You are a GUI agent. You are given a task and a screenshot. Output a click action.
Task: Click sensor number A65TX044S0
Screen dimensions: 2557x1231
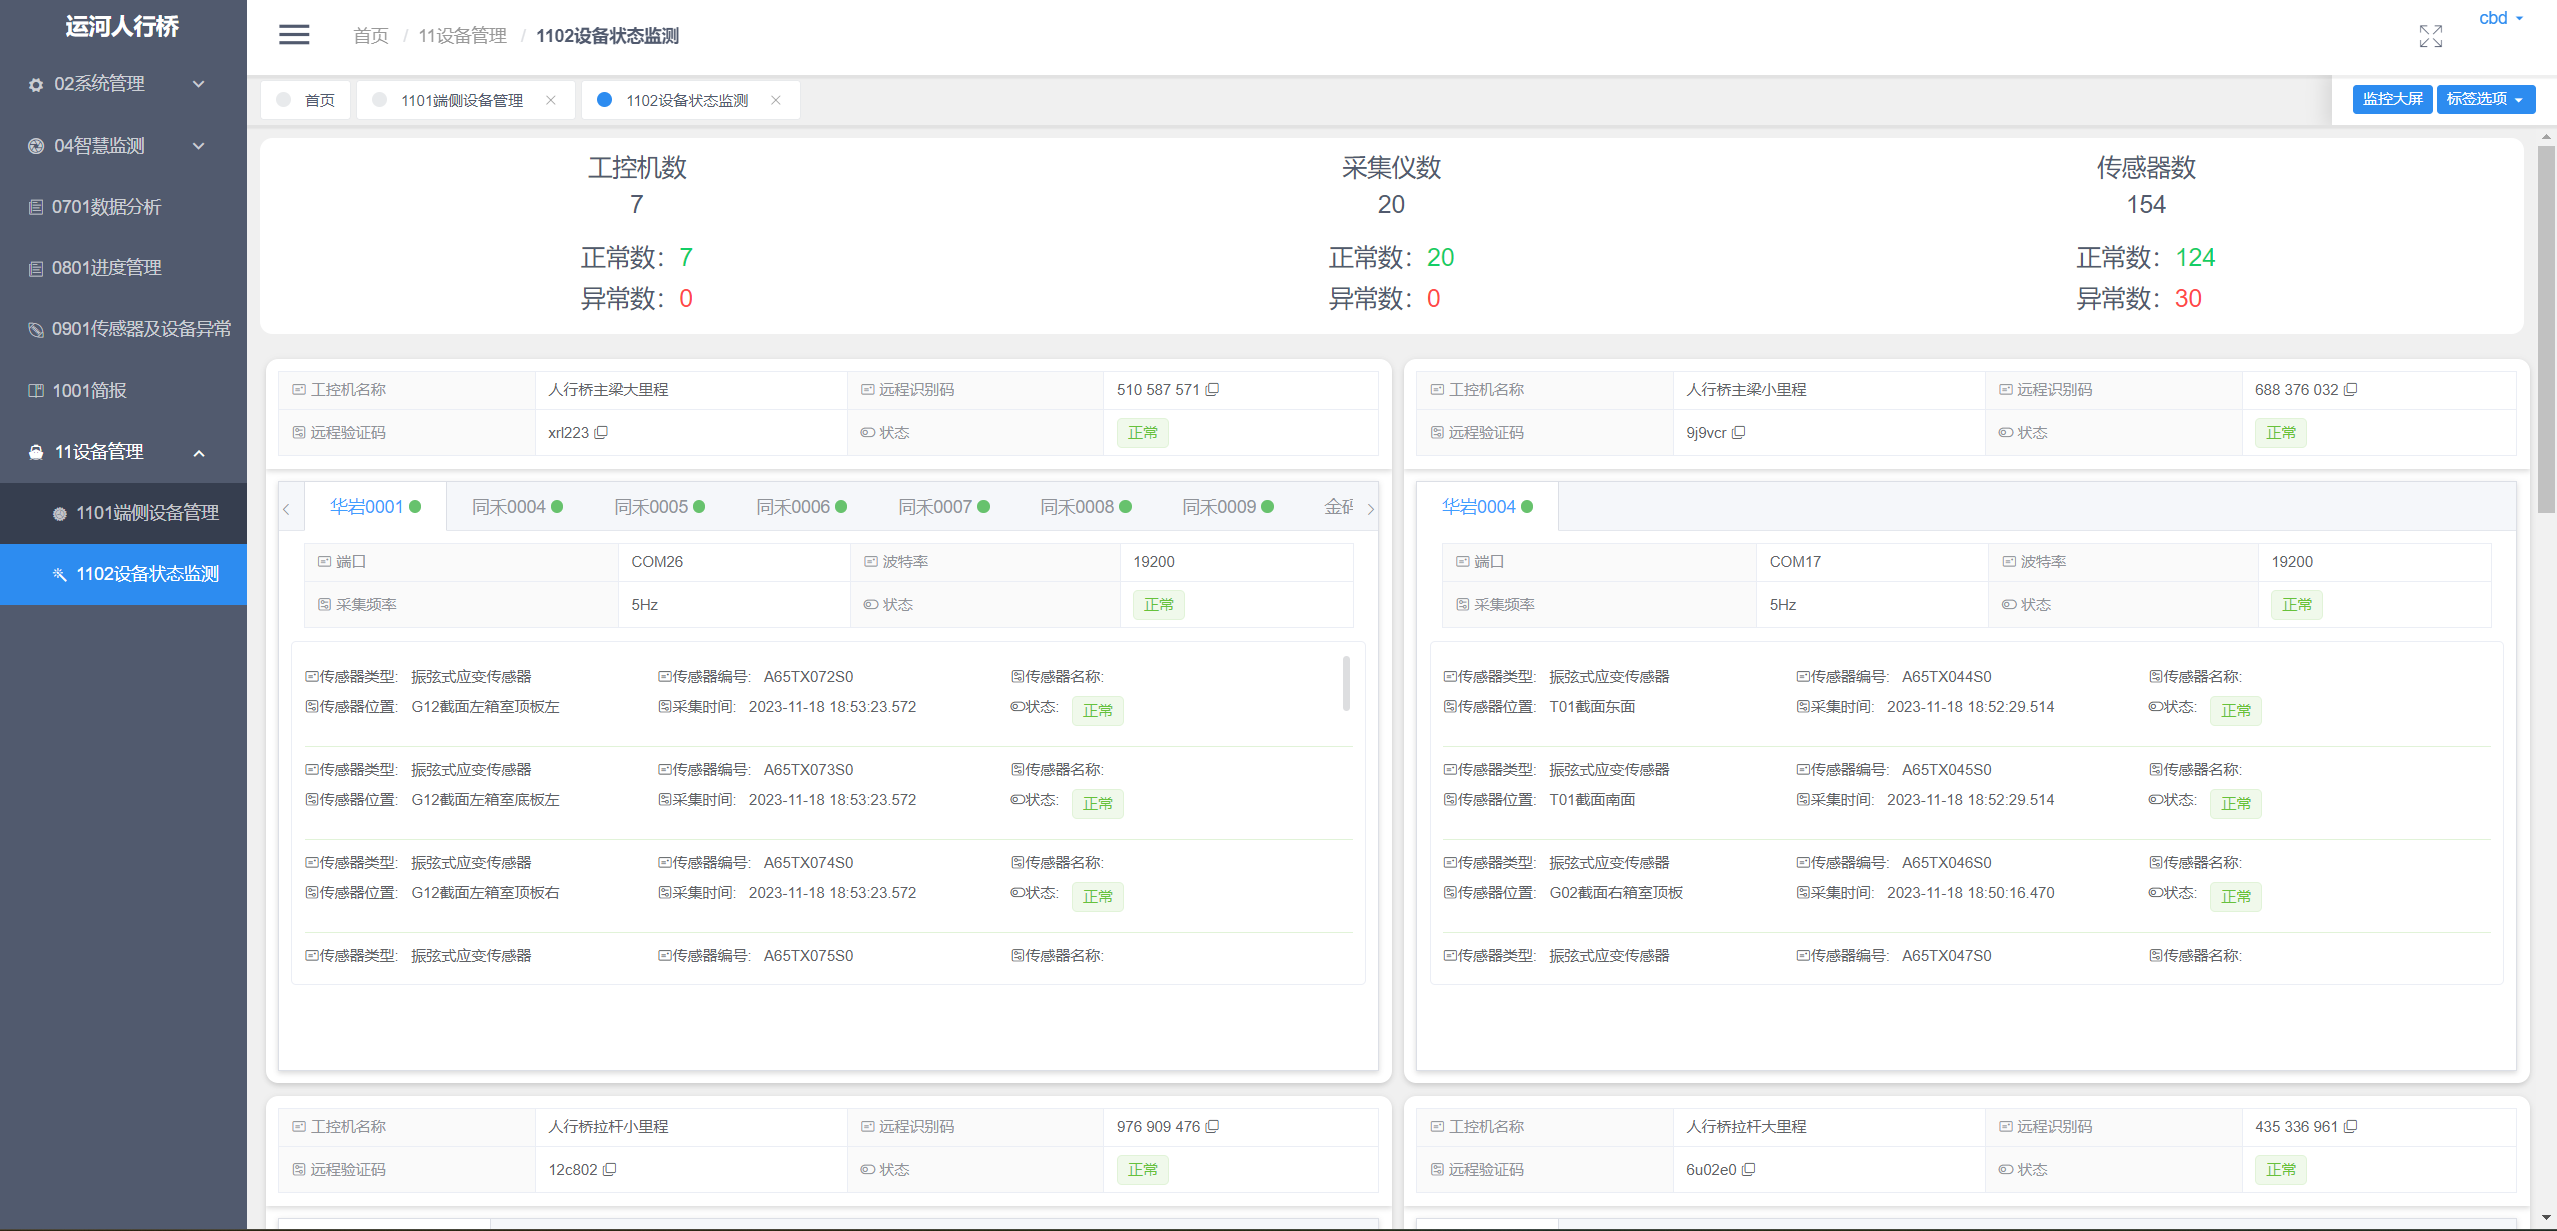coord(1946,677)
